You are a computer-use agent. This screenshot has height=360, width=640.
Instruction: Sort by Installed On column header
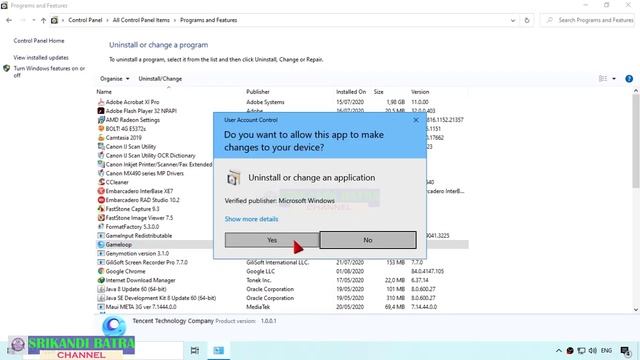[x=351, y=92]
